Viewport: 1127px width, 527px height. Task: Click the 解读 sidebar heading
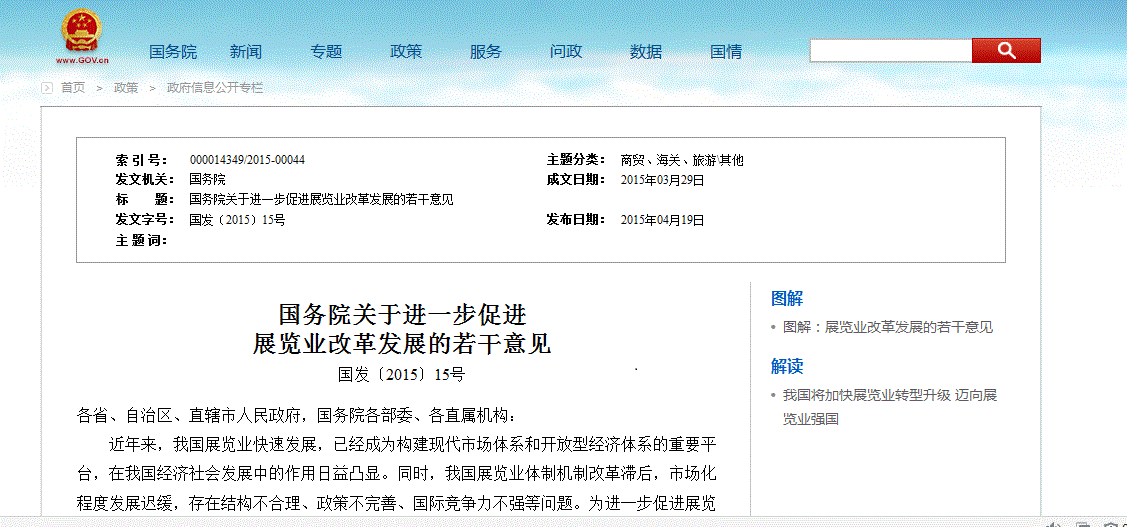click(x=787, y=366)
